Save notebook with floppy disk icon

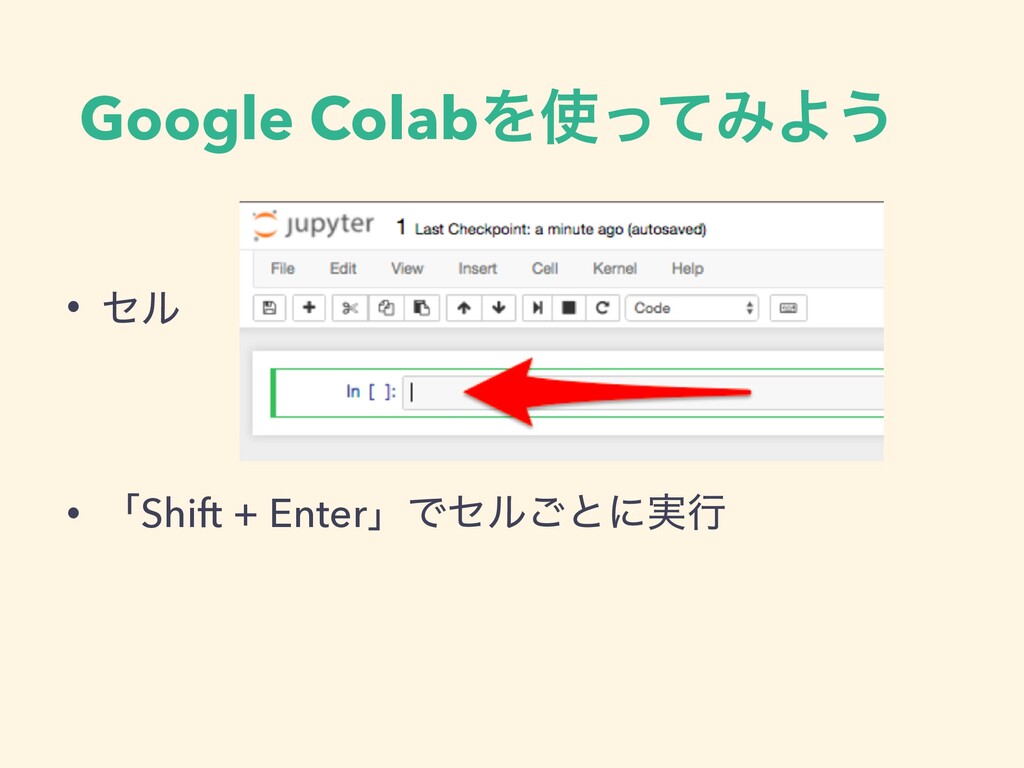coord(269,308)
